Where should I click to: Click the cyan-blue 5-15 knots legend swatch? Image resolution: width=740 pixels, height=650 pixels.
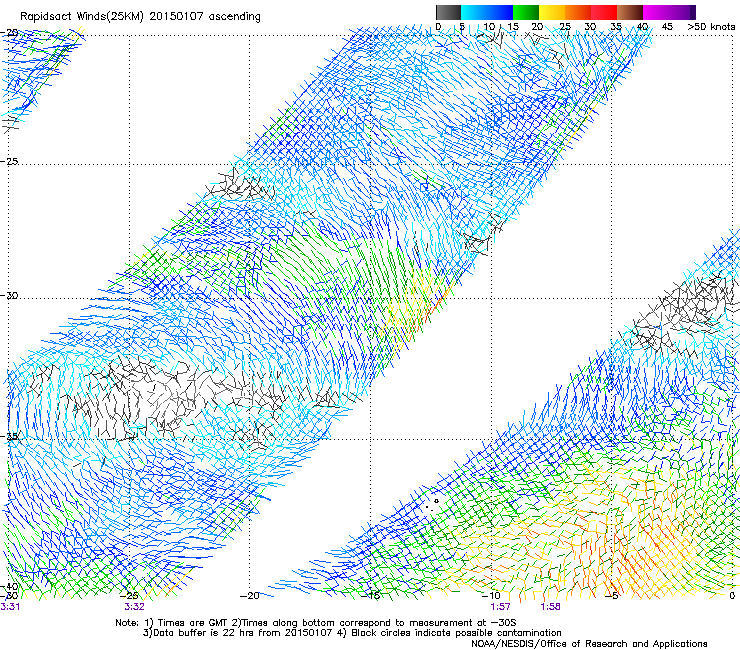(487, 12)
